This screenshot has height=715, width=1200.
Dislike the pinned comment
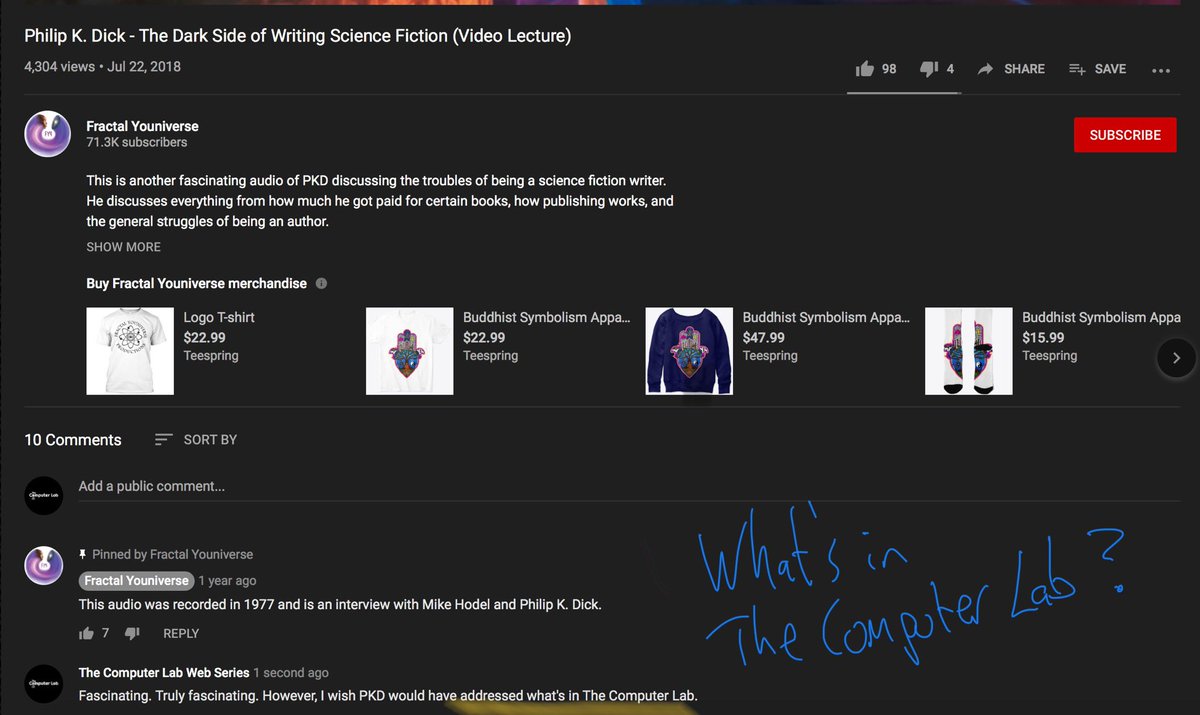coord(132,633)
